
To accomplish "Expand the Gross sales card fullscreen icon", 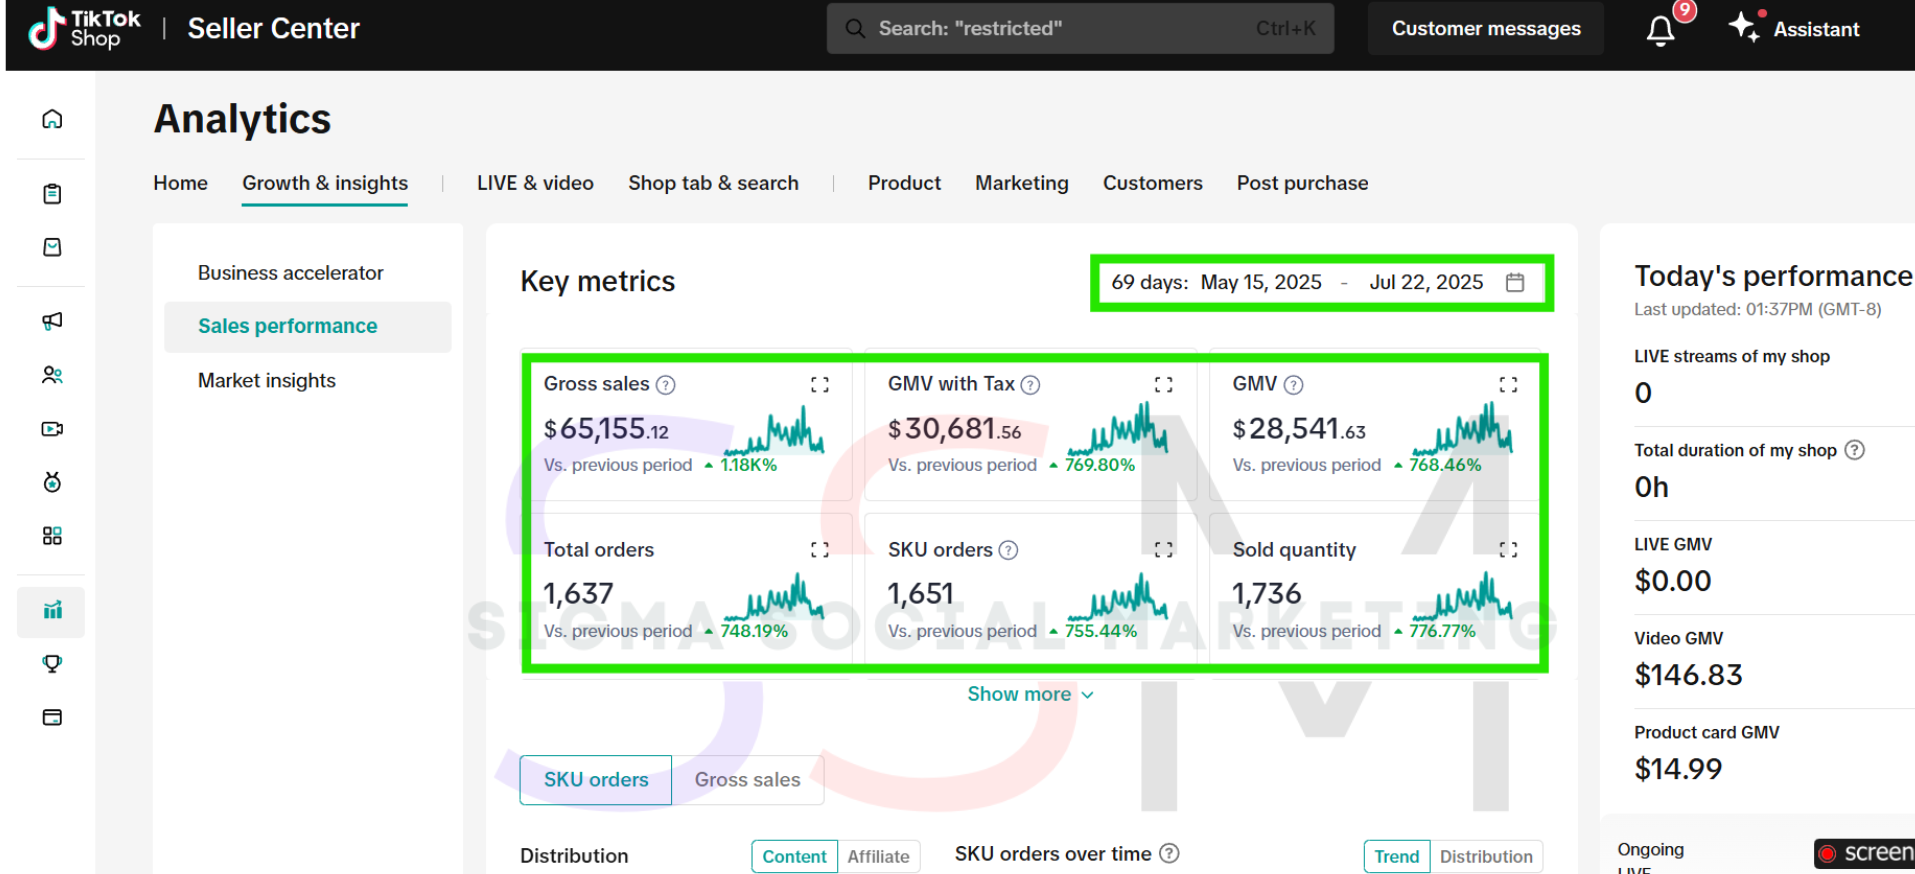I will click(819, 385).
